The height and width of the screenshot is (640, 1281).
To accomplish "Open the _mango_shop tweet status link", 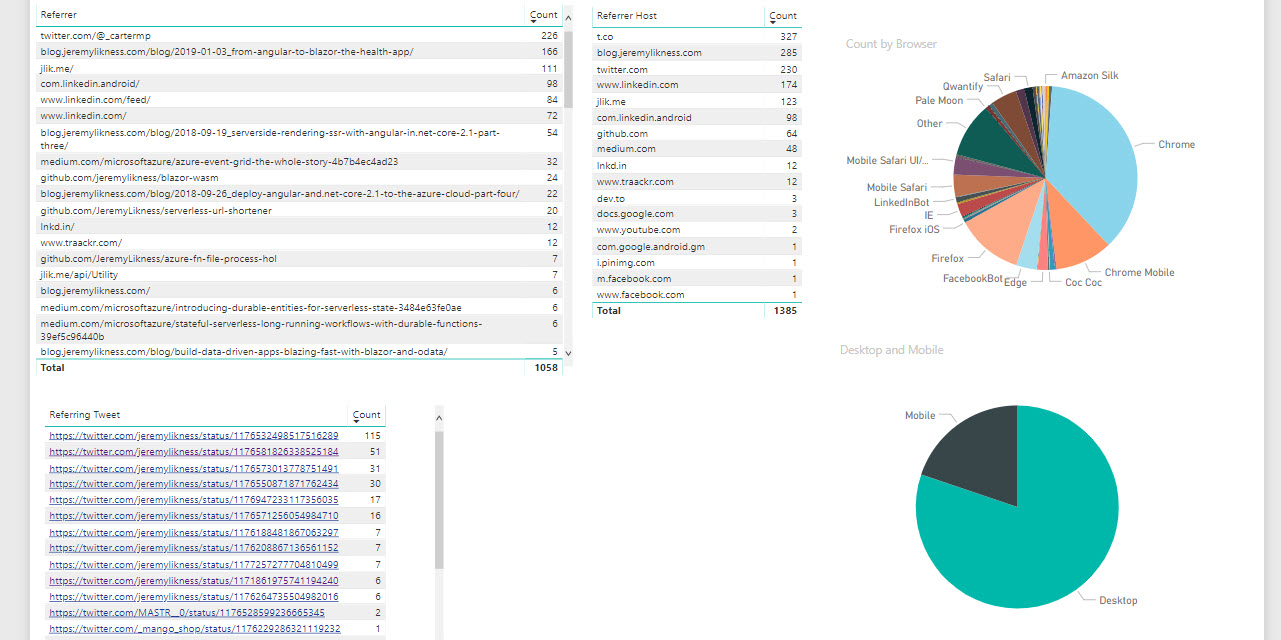I will tap(195, 629).
